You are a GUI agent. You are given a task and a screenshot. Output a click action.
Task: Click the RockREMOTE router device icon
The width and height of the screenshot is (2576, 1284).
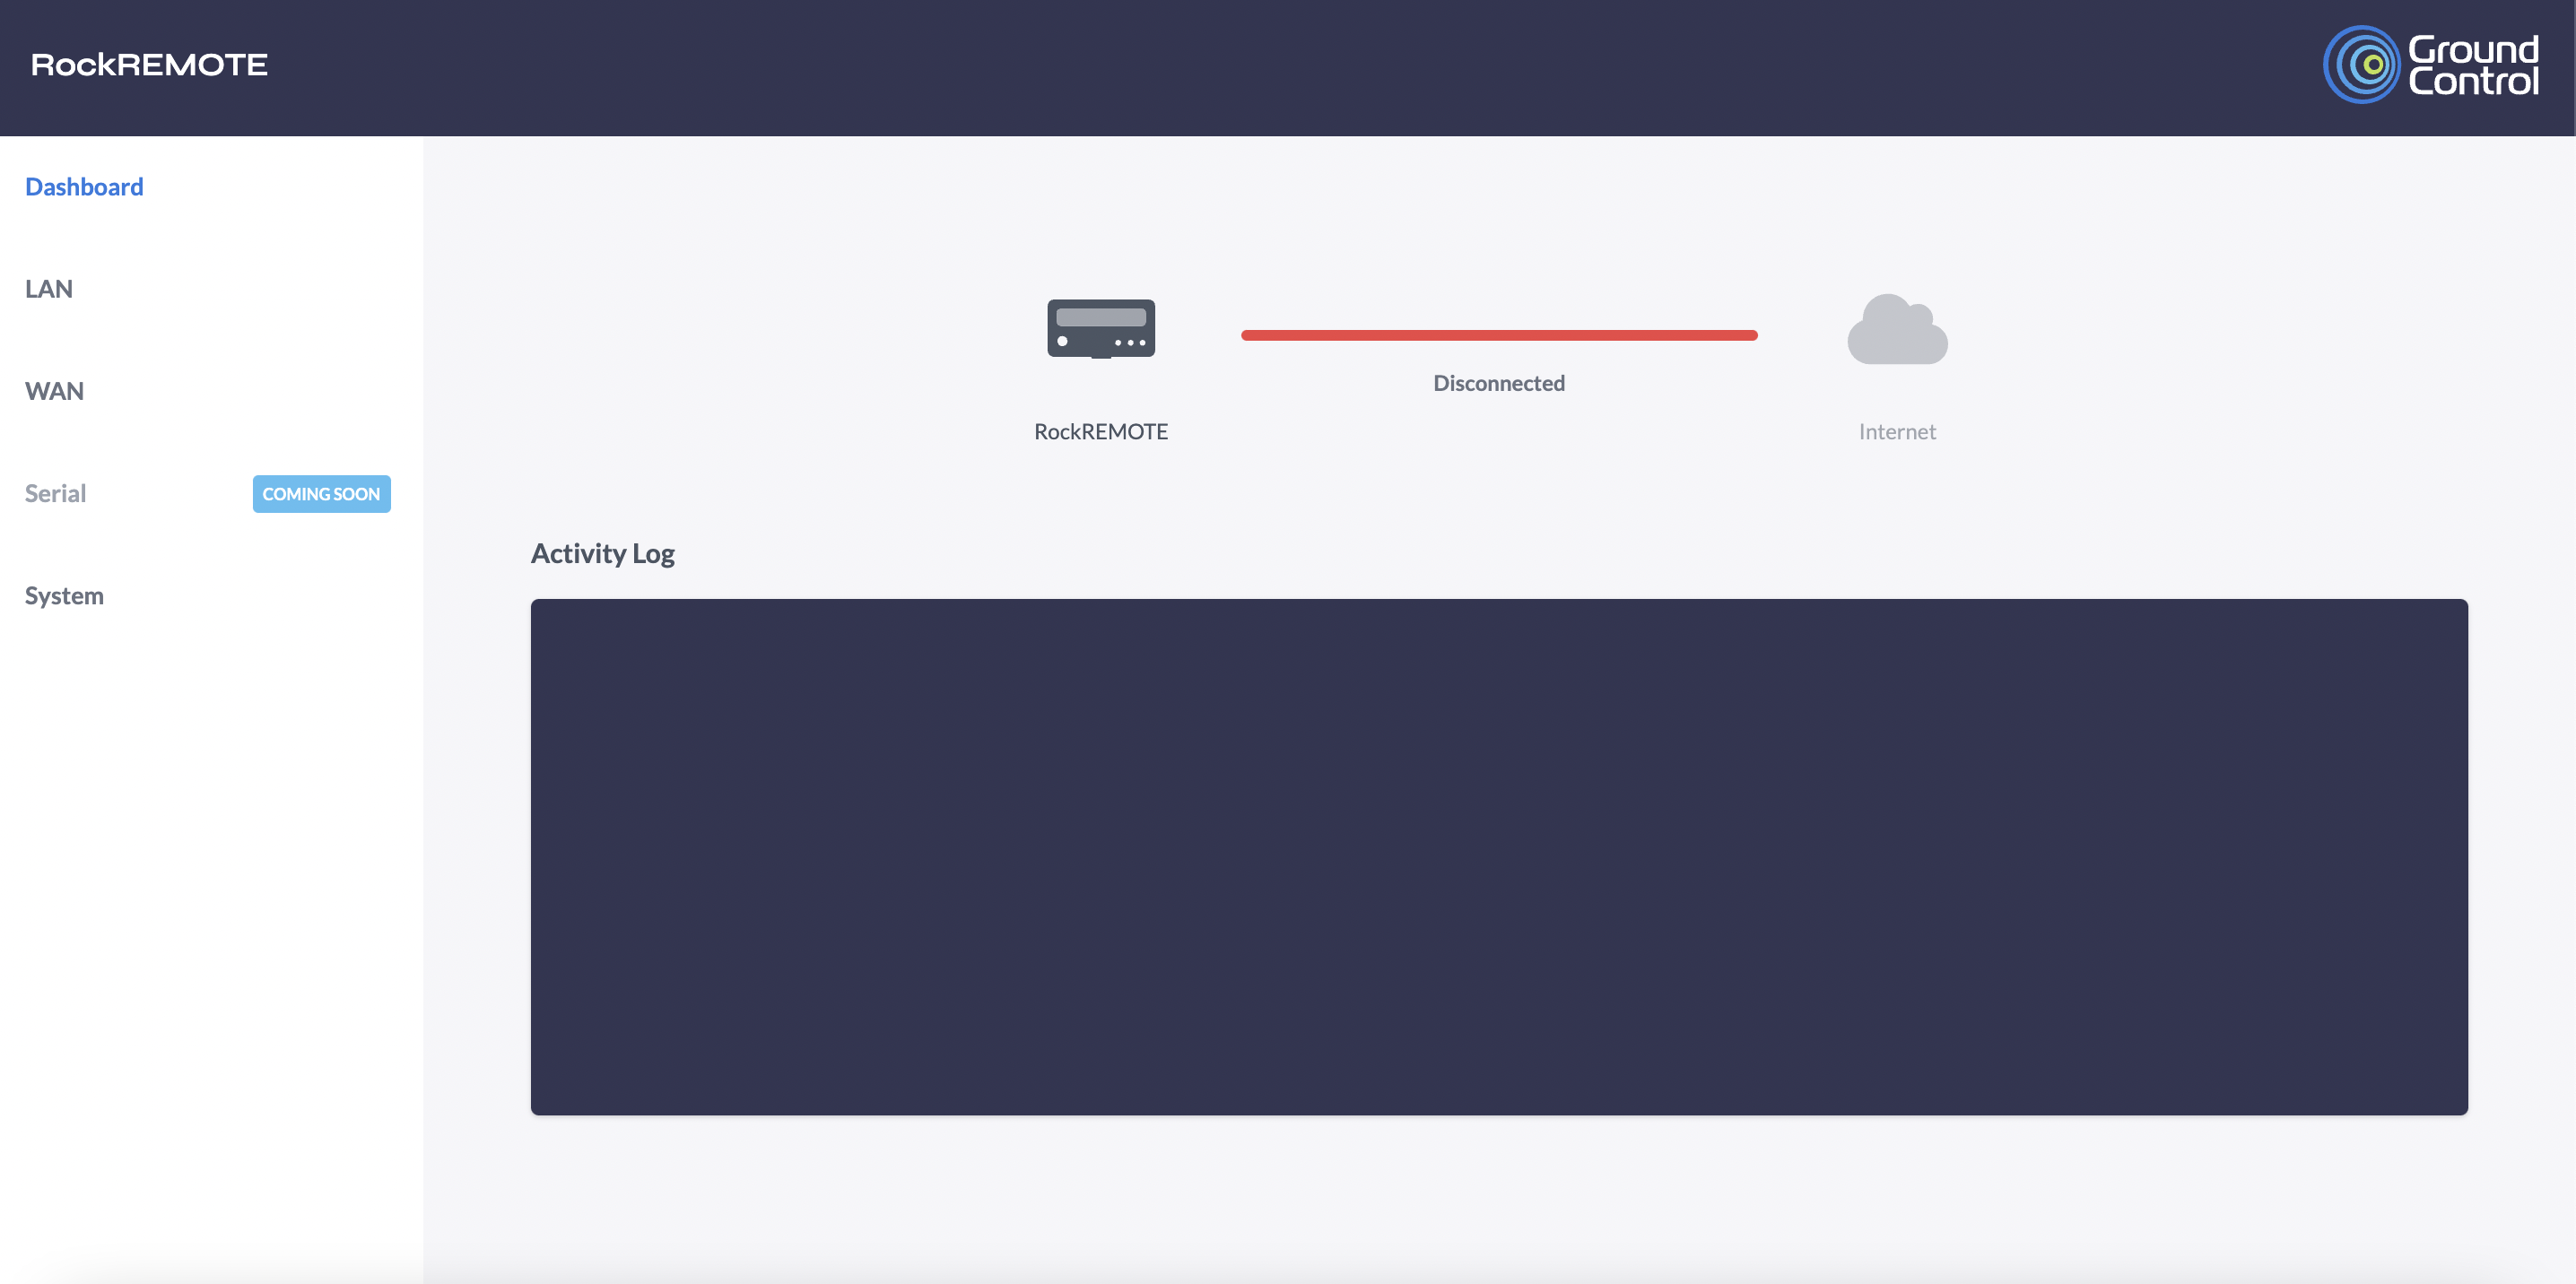1101,329
